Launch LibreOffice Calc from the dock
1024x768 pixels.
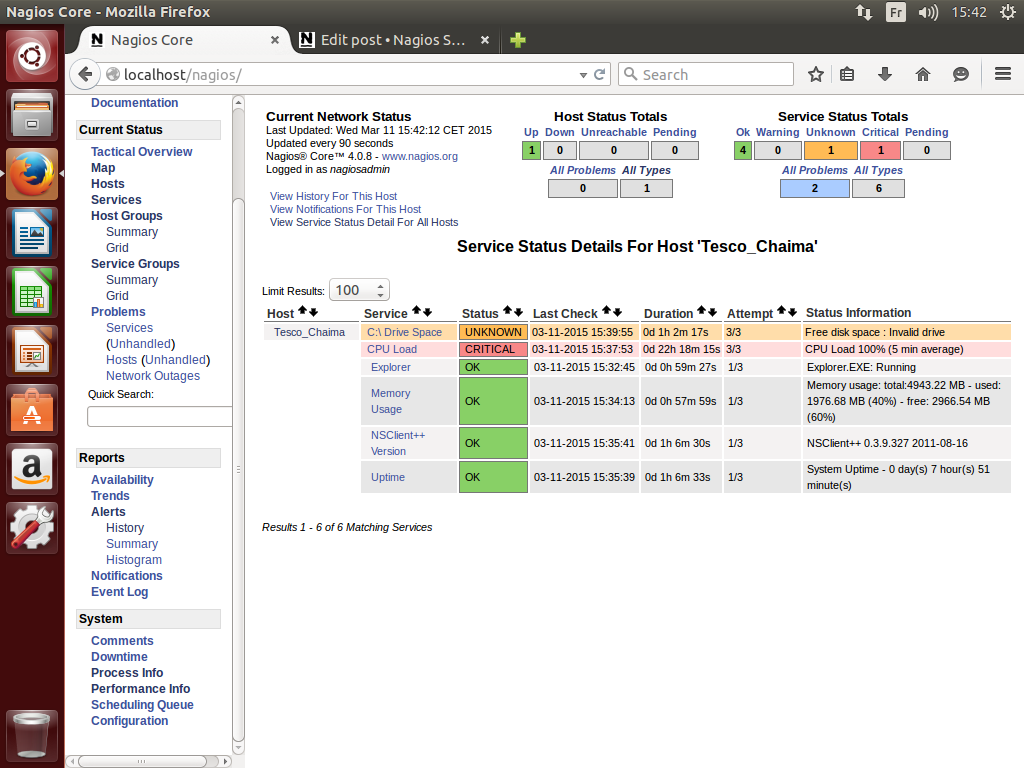click(x=33, y=294)
